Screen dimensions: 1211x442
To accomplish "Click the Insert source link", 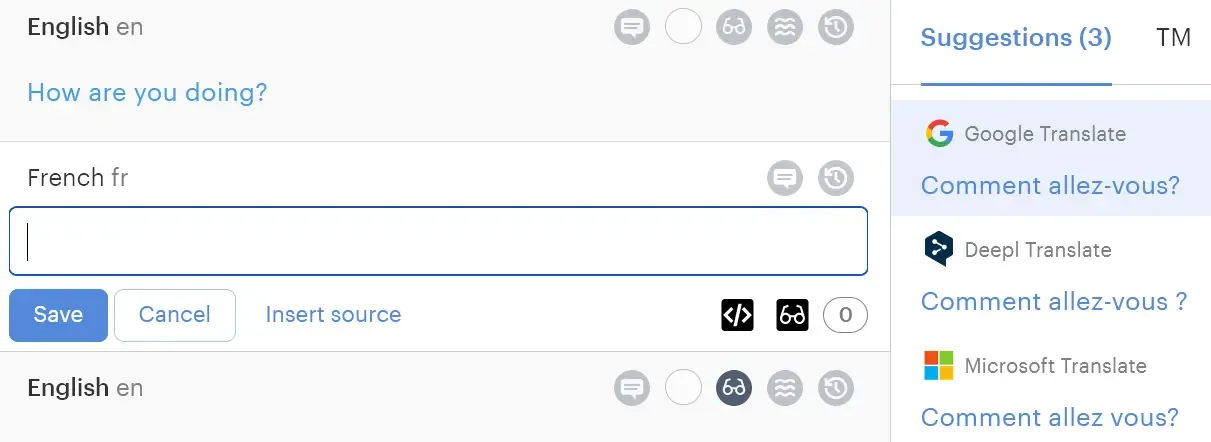I will (333, 315).
